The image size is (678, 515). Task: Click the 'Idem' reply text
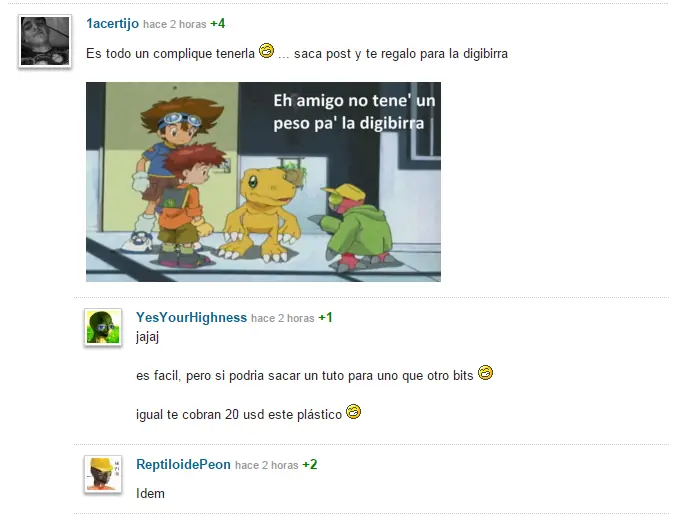[x=150, y=493]
